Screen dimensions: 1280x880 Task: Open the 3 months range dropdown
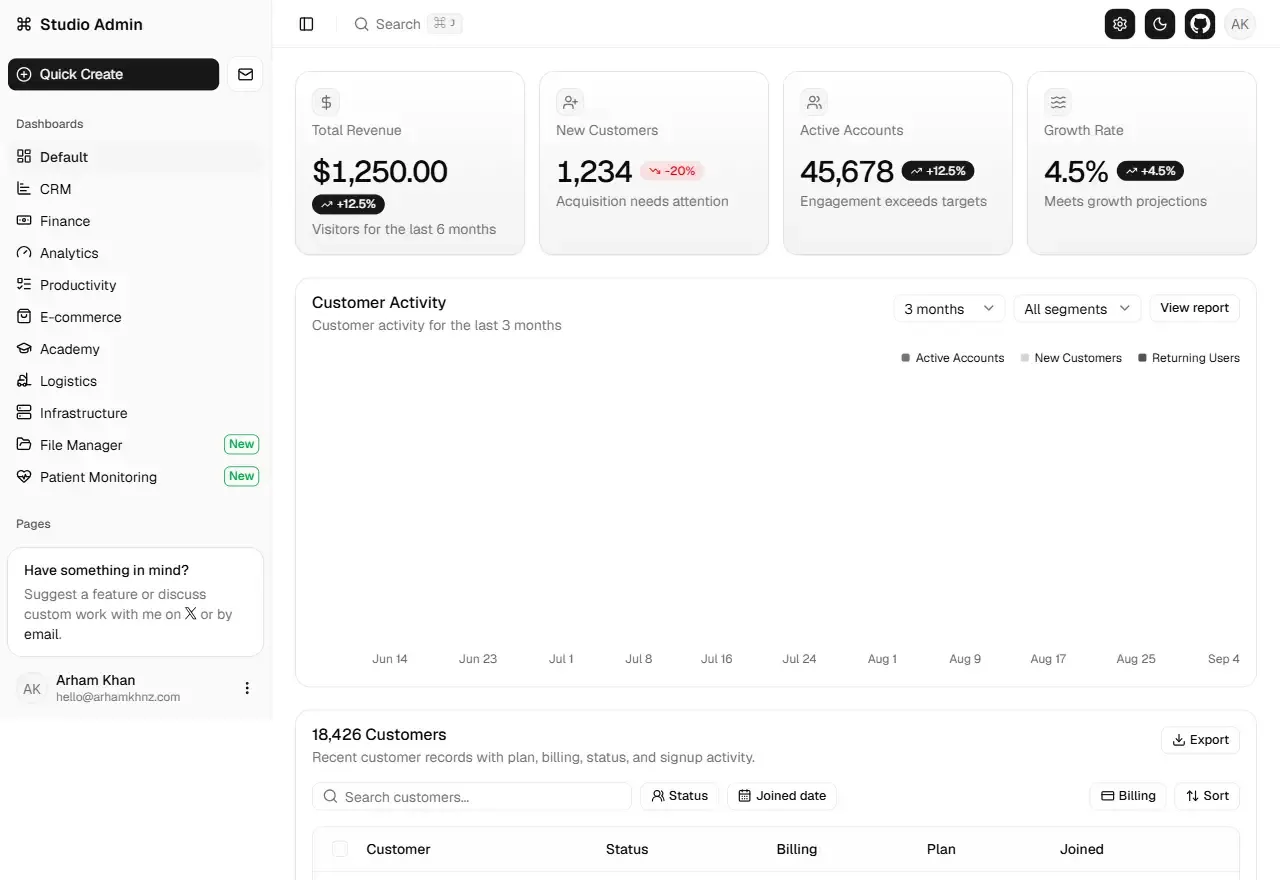click(x=949, y=309)
